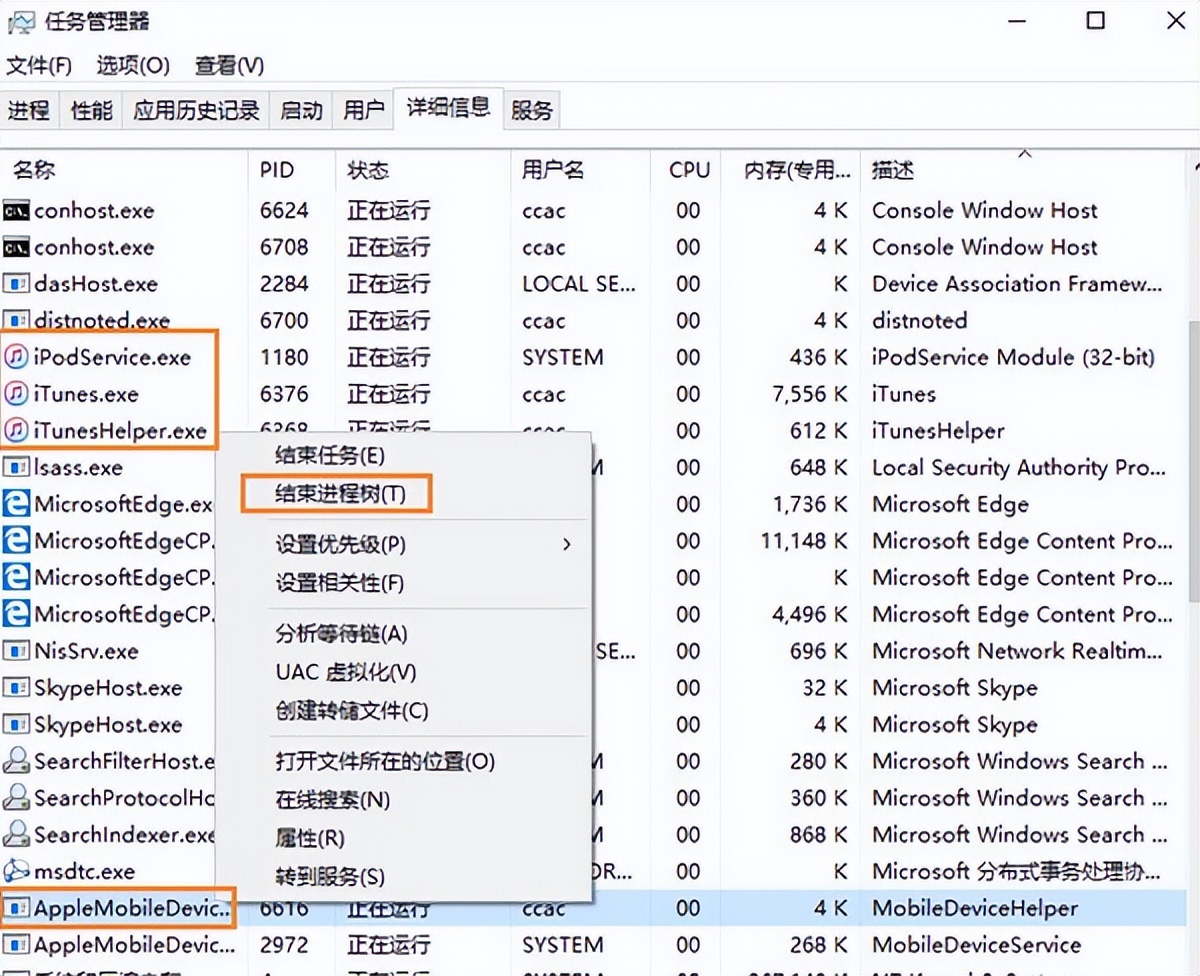This screenshot has width=1200, height=976.
Task: Click the console icon beside conhost.exe
Action: coord(15,211)
